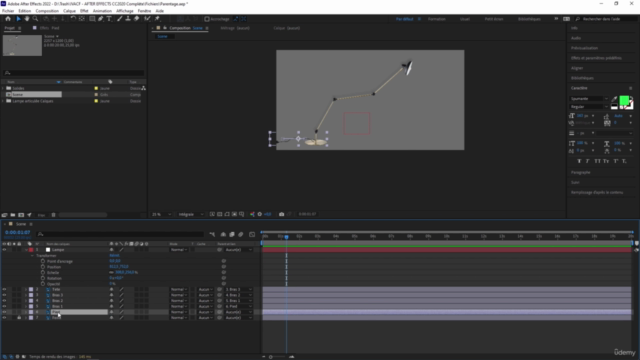The image size is (640, 360).
Task: Open the Animation menu
Action: [x=102, y=11]
